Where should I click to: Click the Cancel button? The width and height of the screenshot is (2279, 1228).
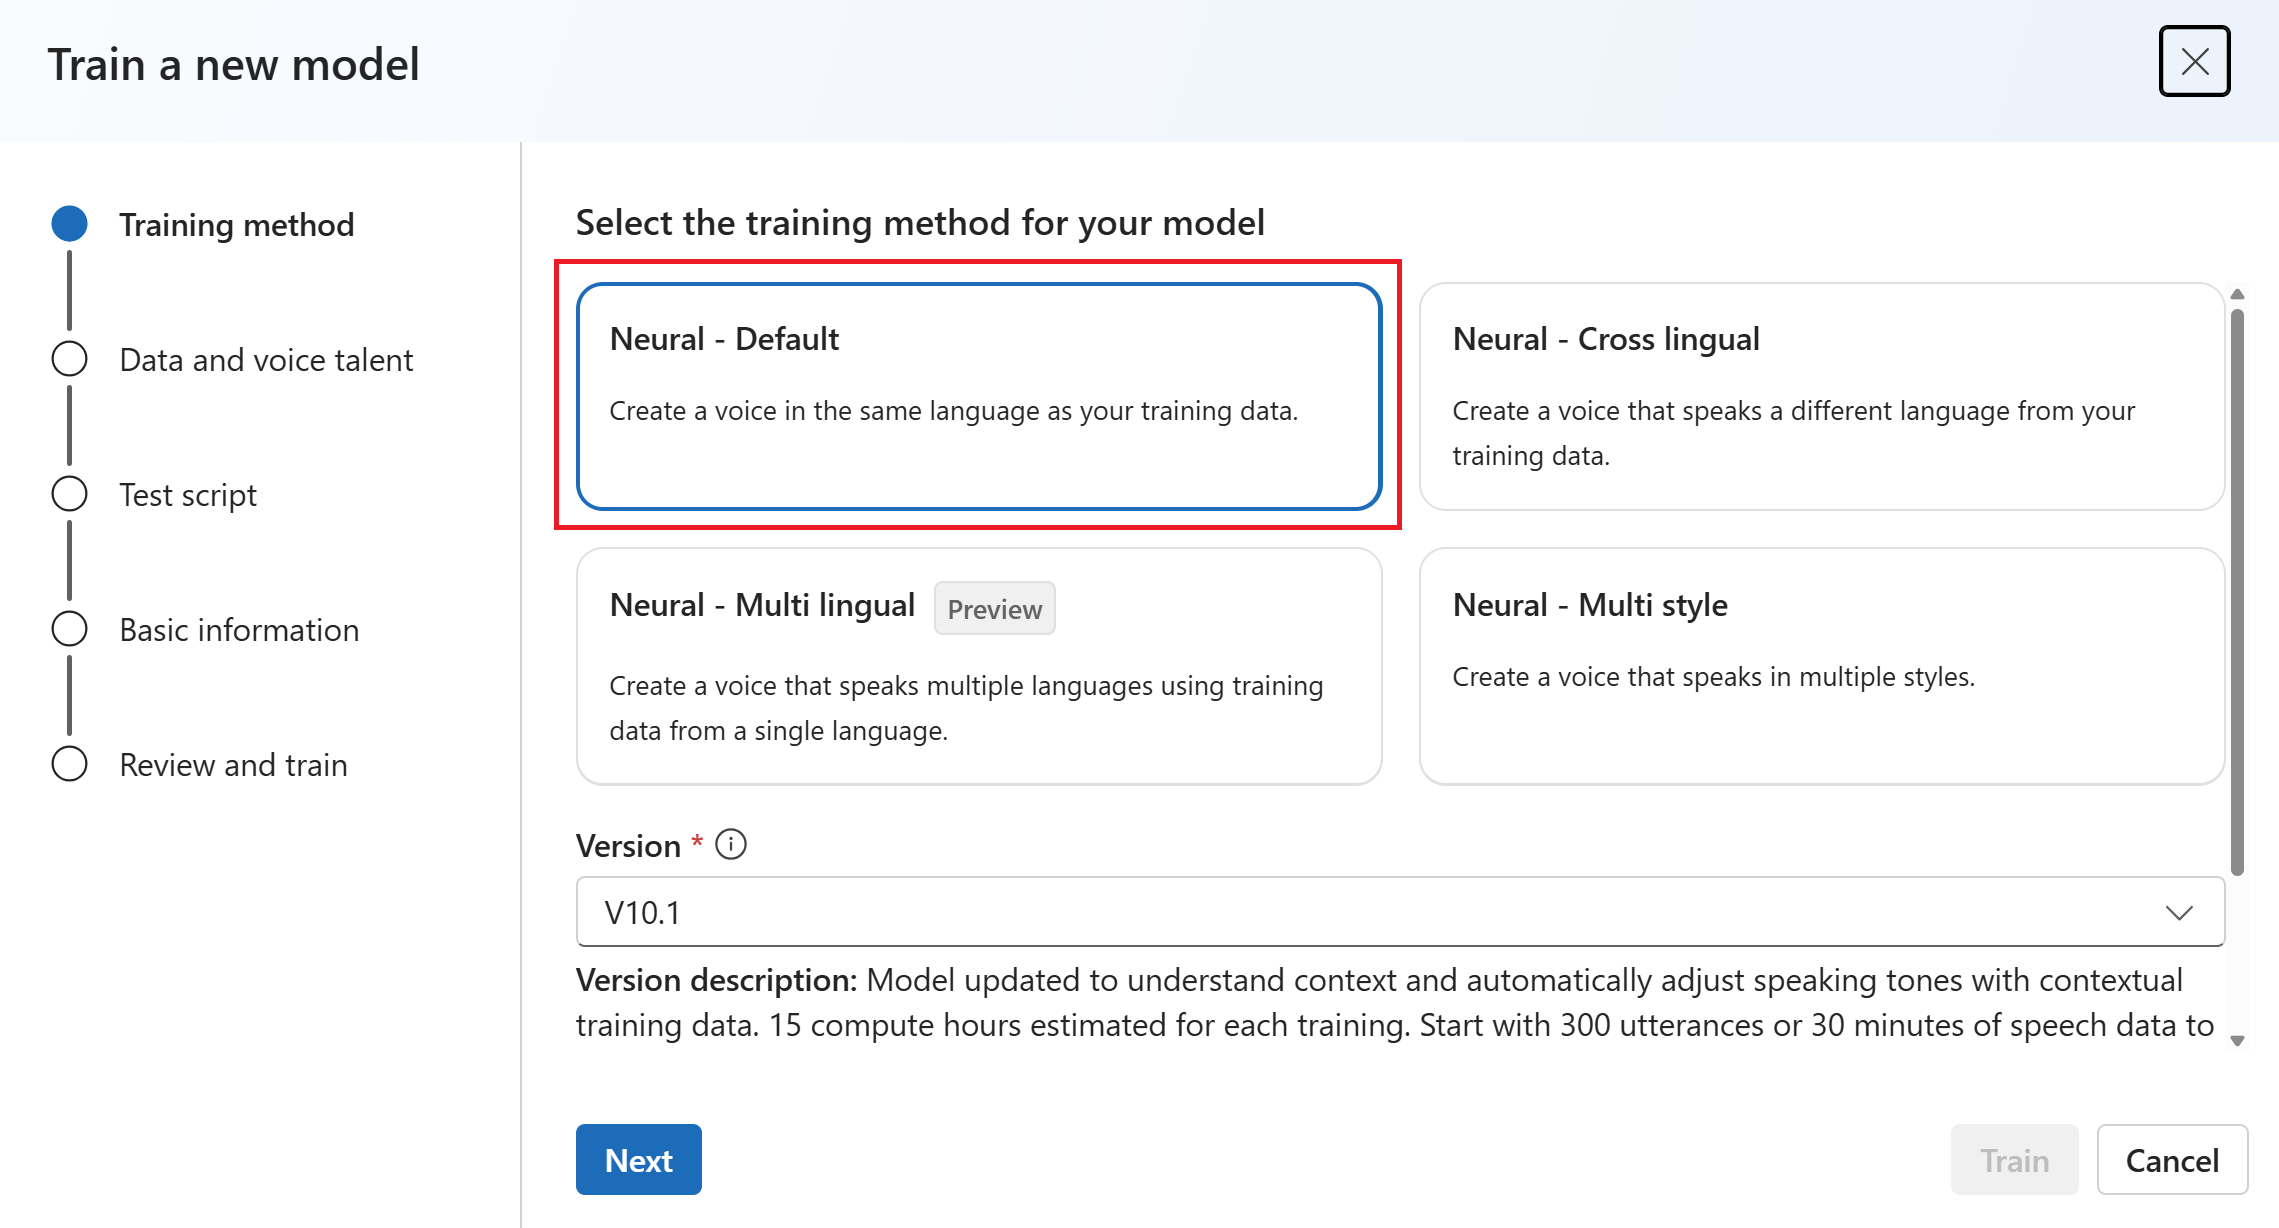2171,1160
